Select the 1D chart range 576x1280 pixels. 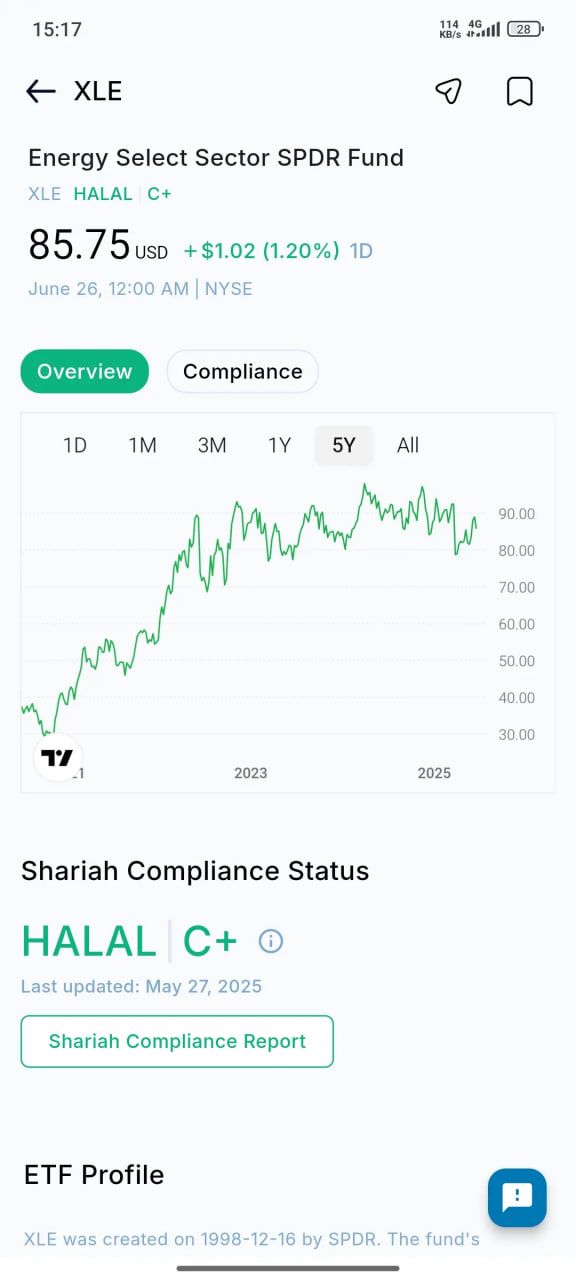75,445
